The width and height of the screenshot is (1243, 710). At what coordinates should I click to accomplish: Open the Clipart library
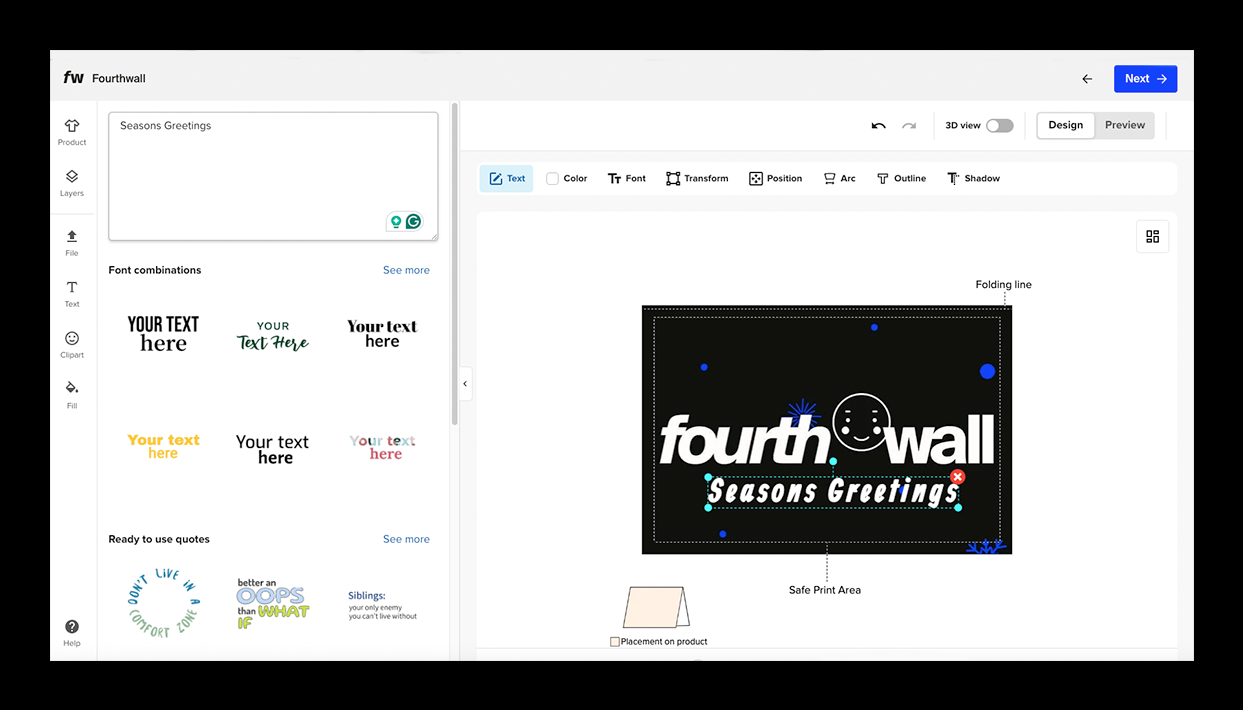click(72, 344)
